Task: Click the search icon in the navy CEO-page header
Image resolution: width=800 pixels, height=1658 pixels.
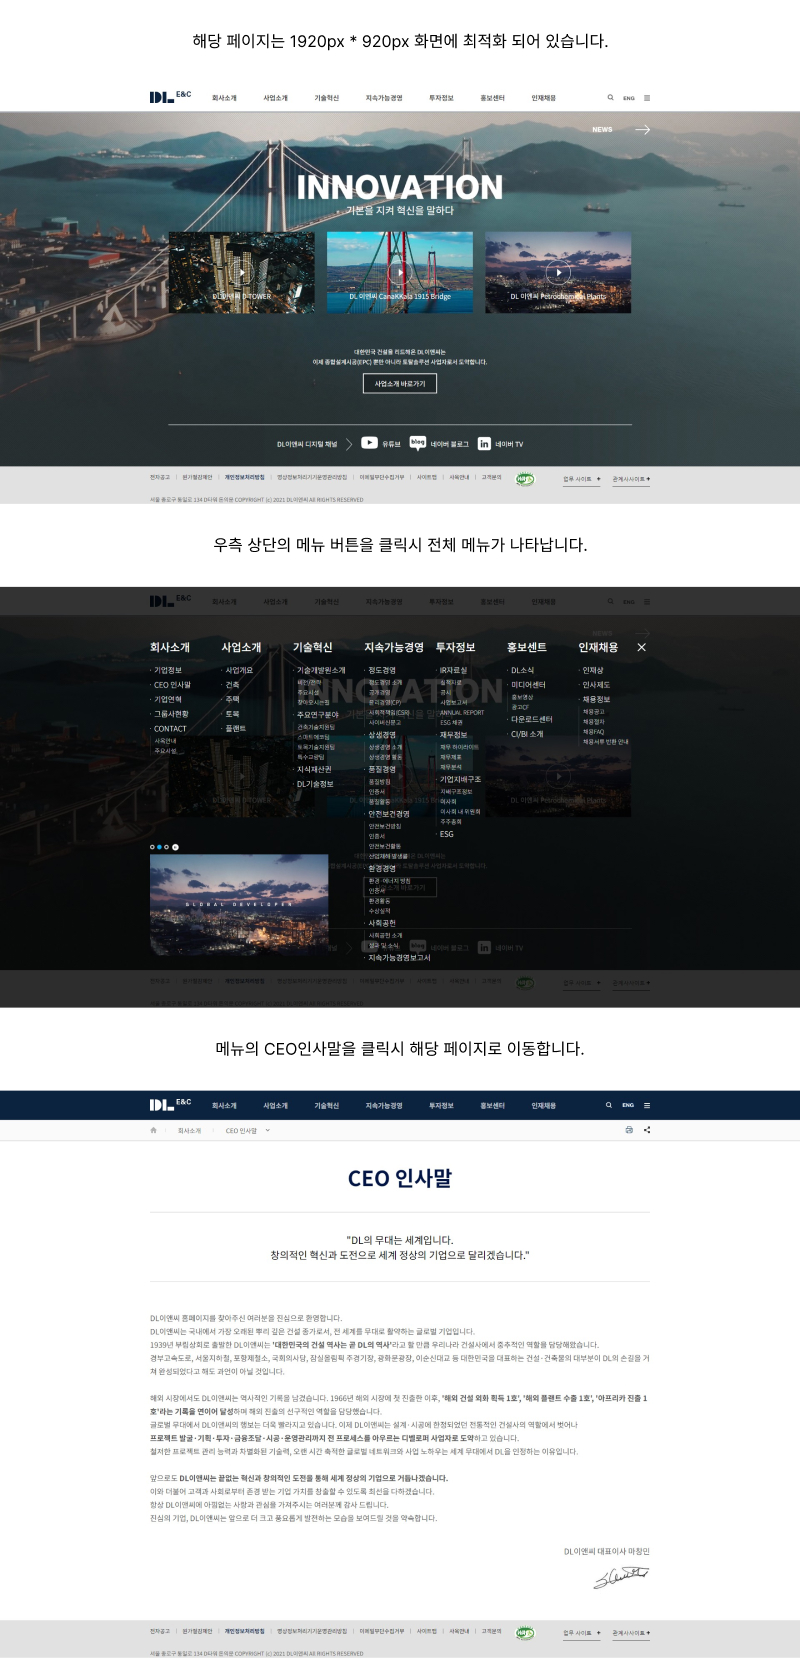Action: [608, 1105]
